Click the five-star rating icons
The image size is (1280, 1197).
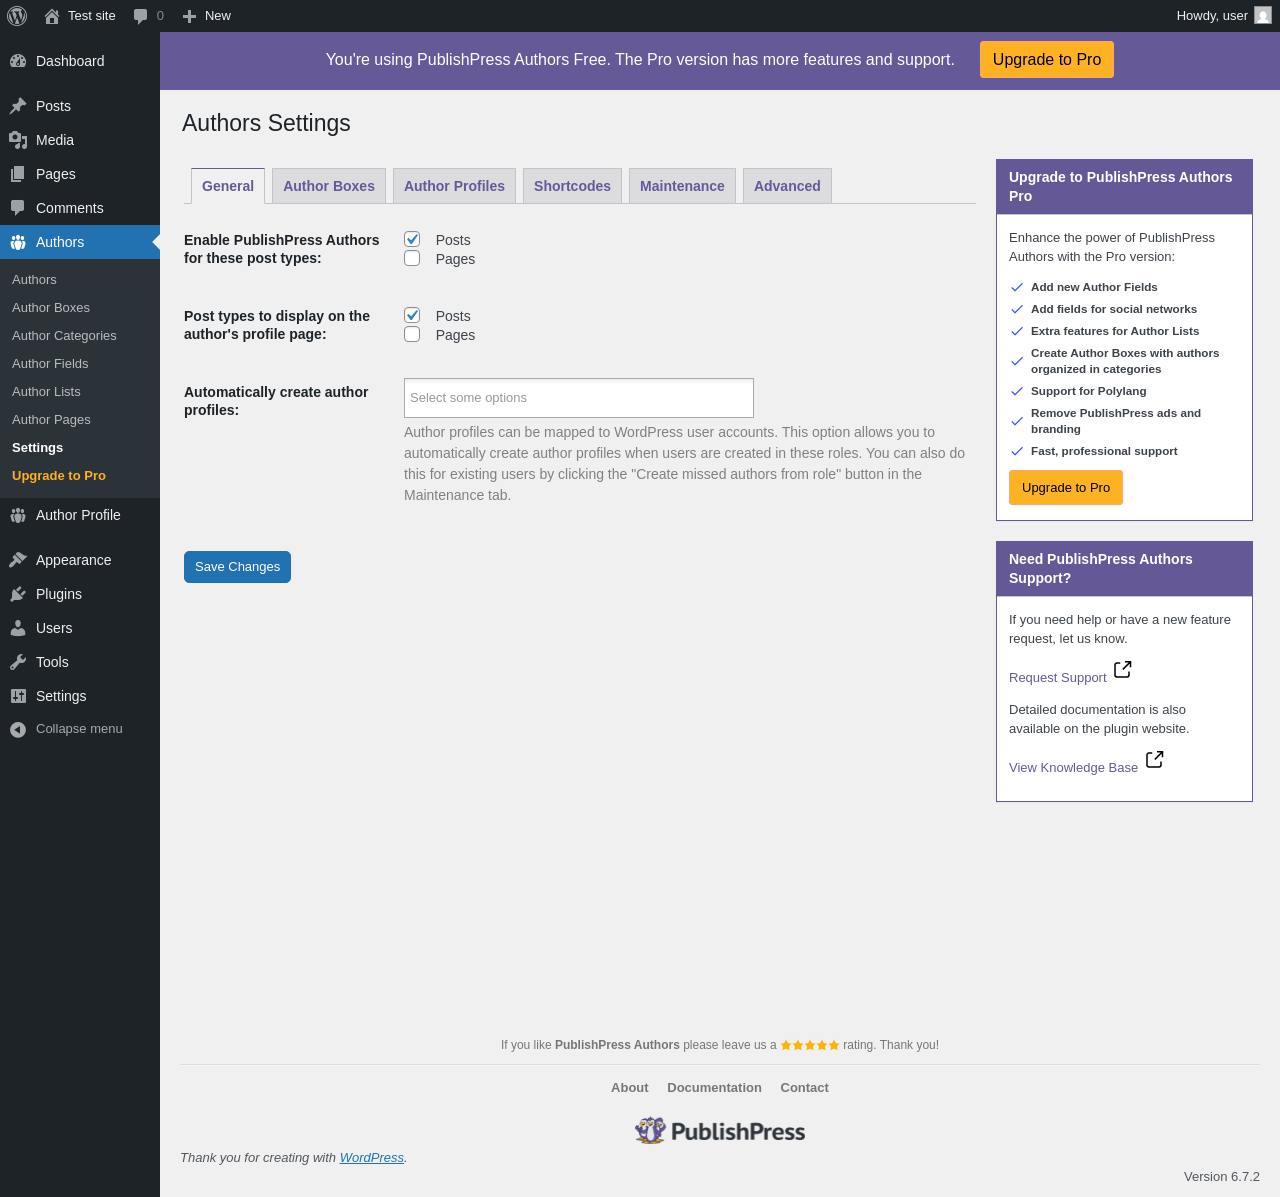(810, 1045)
